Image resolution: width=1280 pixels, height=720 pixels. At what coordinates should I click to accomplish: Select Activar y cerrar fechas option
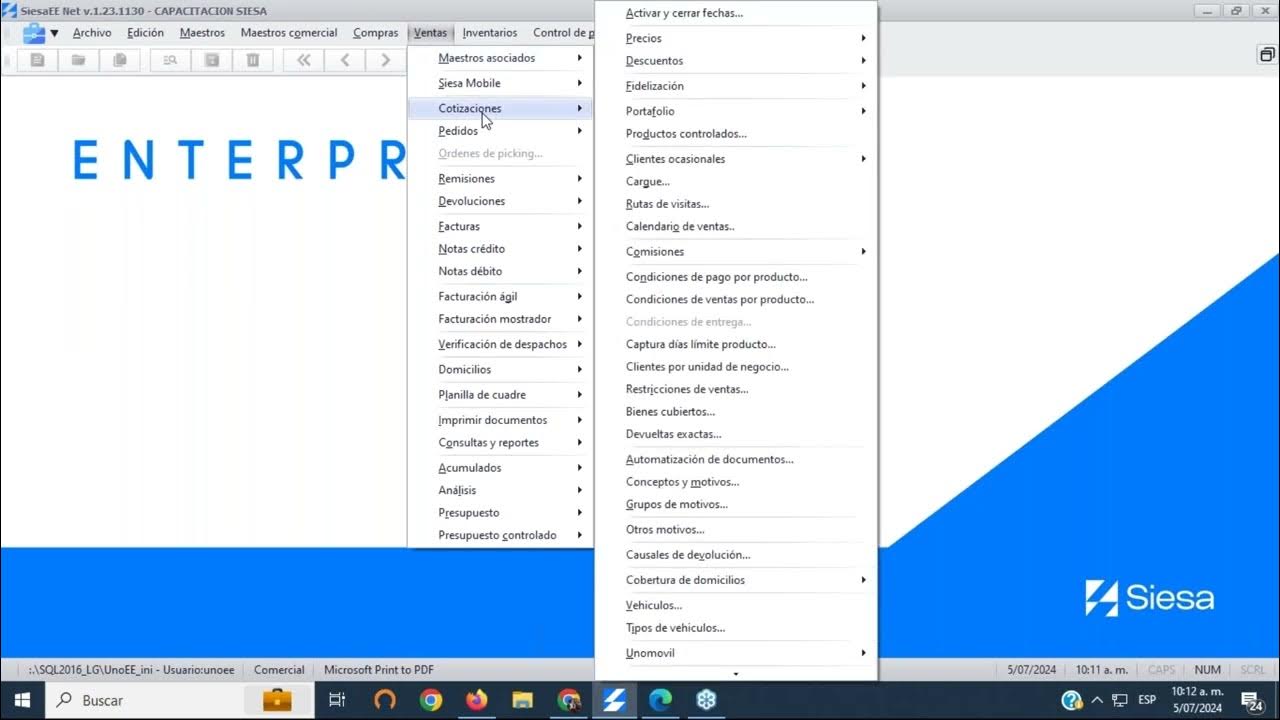[x=684, y=13]
